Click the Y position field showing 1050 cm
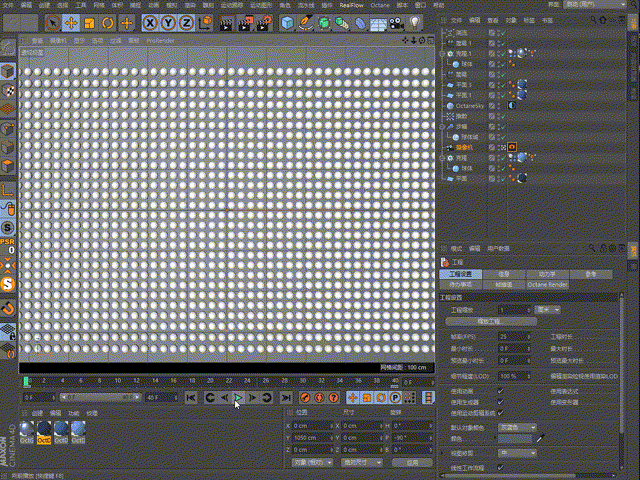The image size is (640, 480). (313, 438)
